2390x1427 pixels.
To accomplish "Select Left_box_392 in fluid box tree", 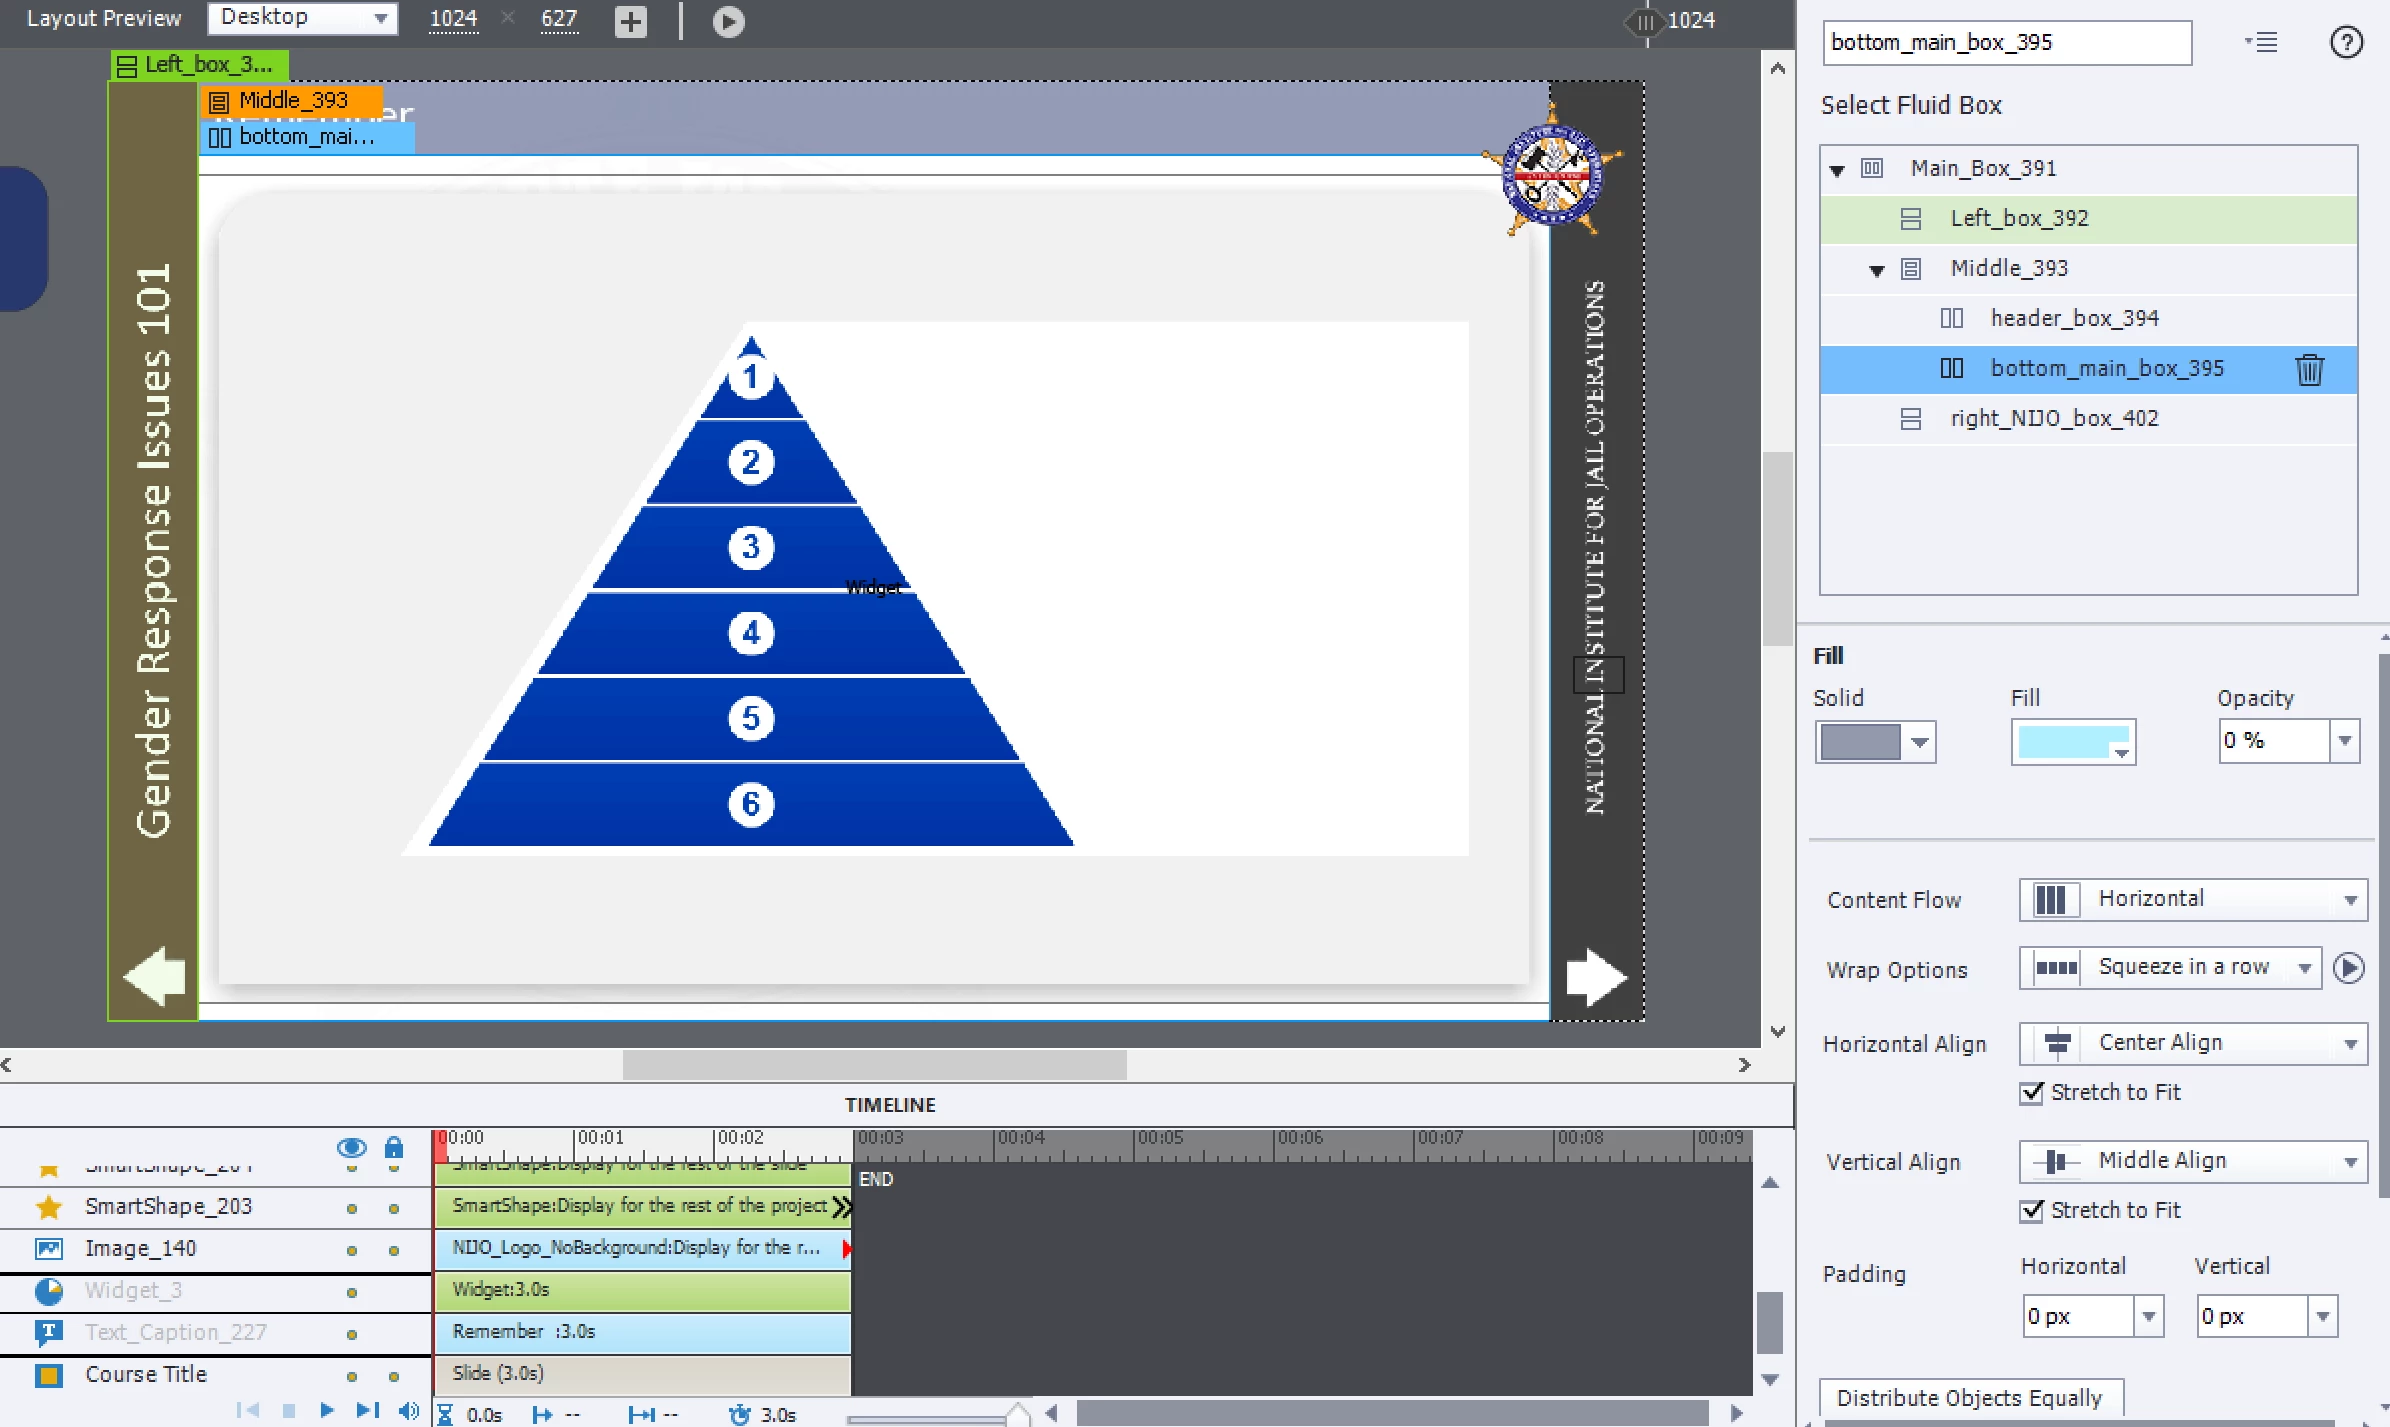I will [2018, 218].
